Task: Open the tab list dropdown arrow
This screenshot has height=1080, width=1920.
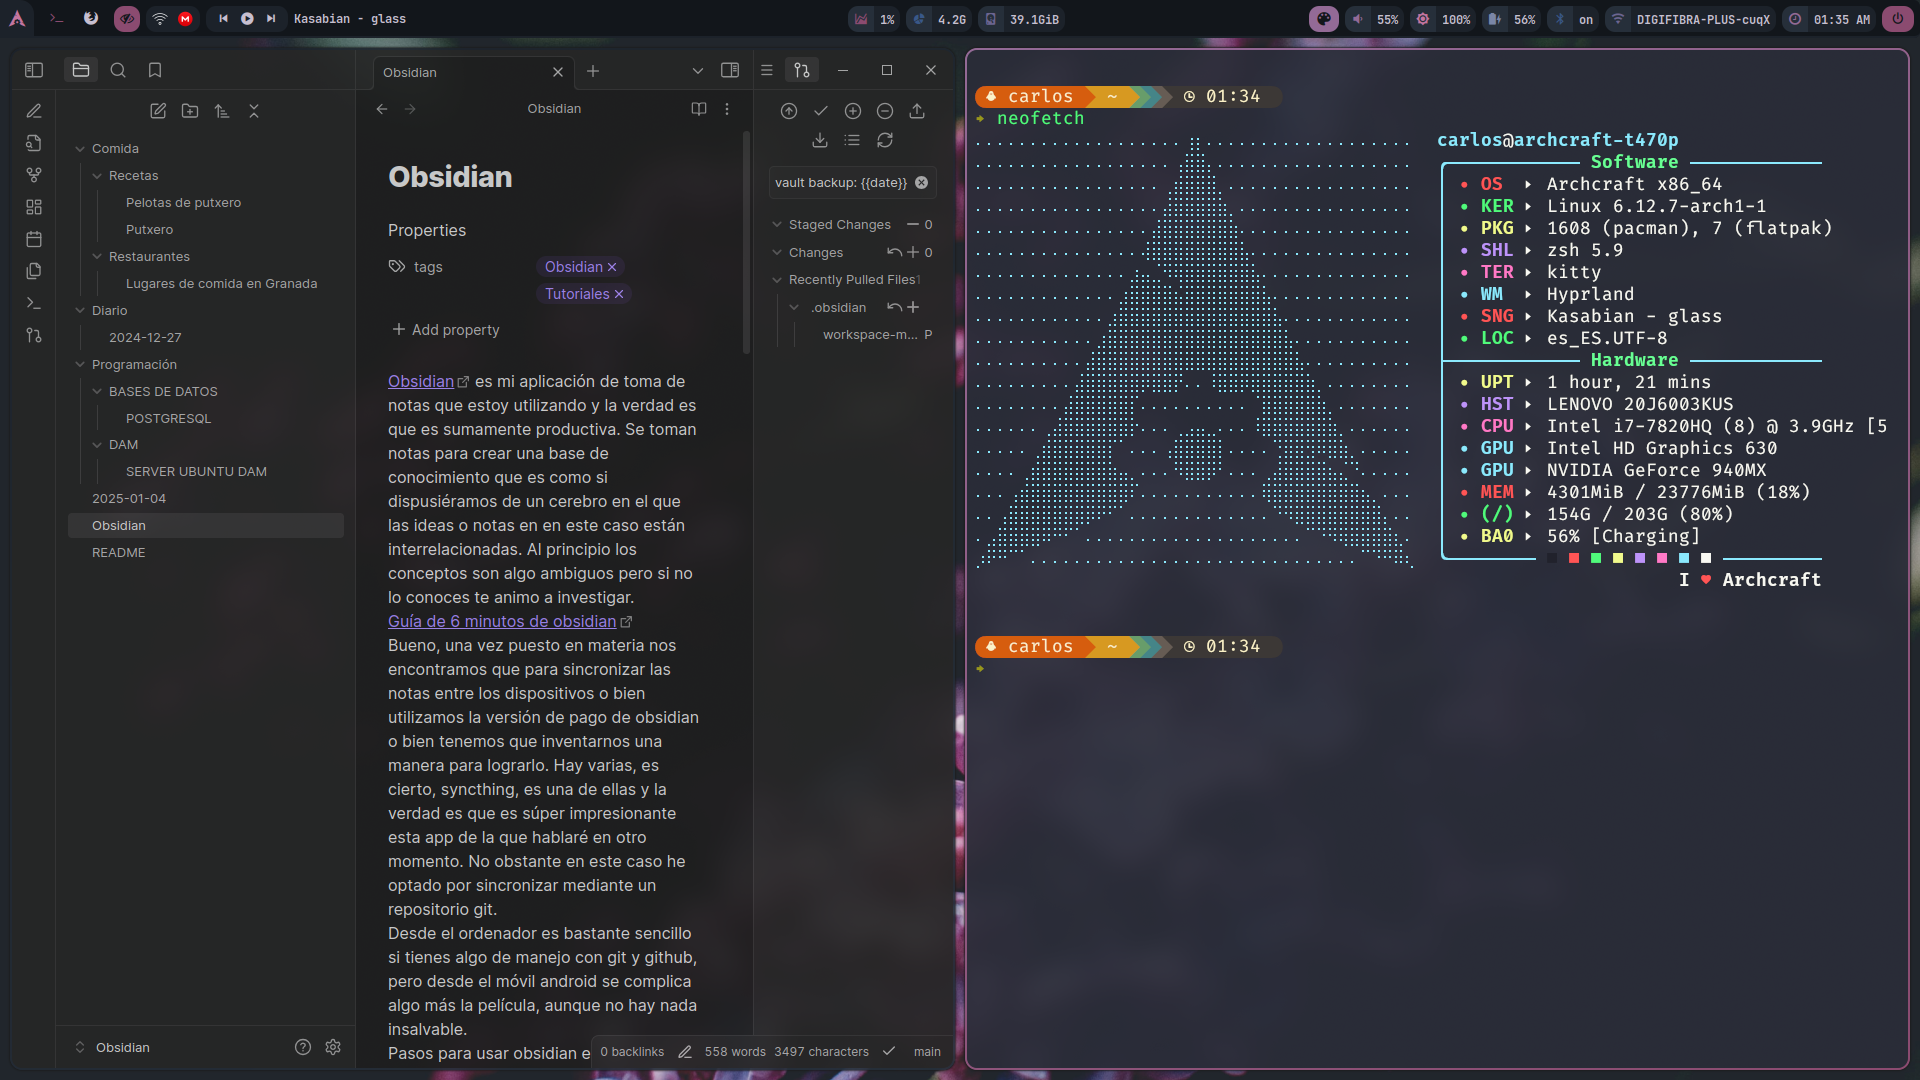Action: [697, 71]
